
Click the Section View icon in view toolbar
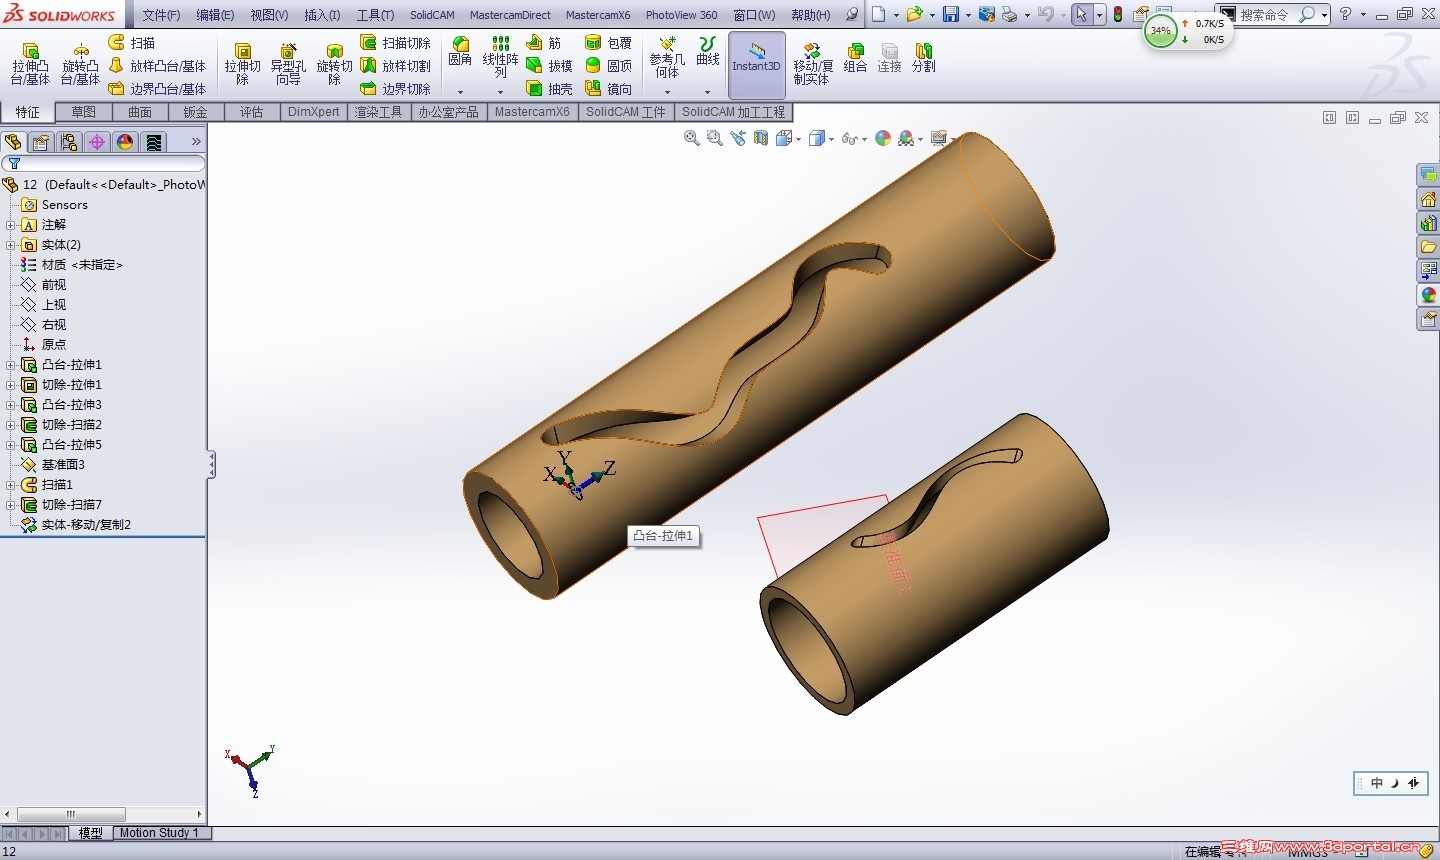(761, 138)
